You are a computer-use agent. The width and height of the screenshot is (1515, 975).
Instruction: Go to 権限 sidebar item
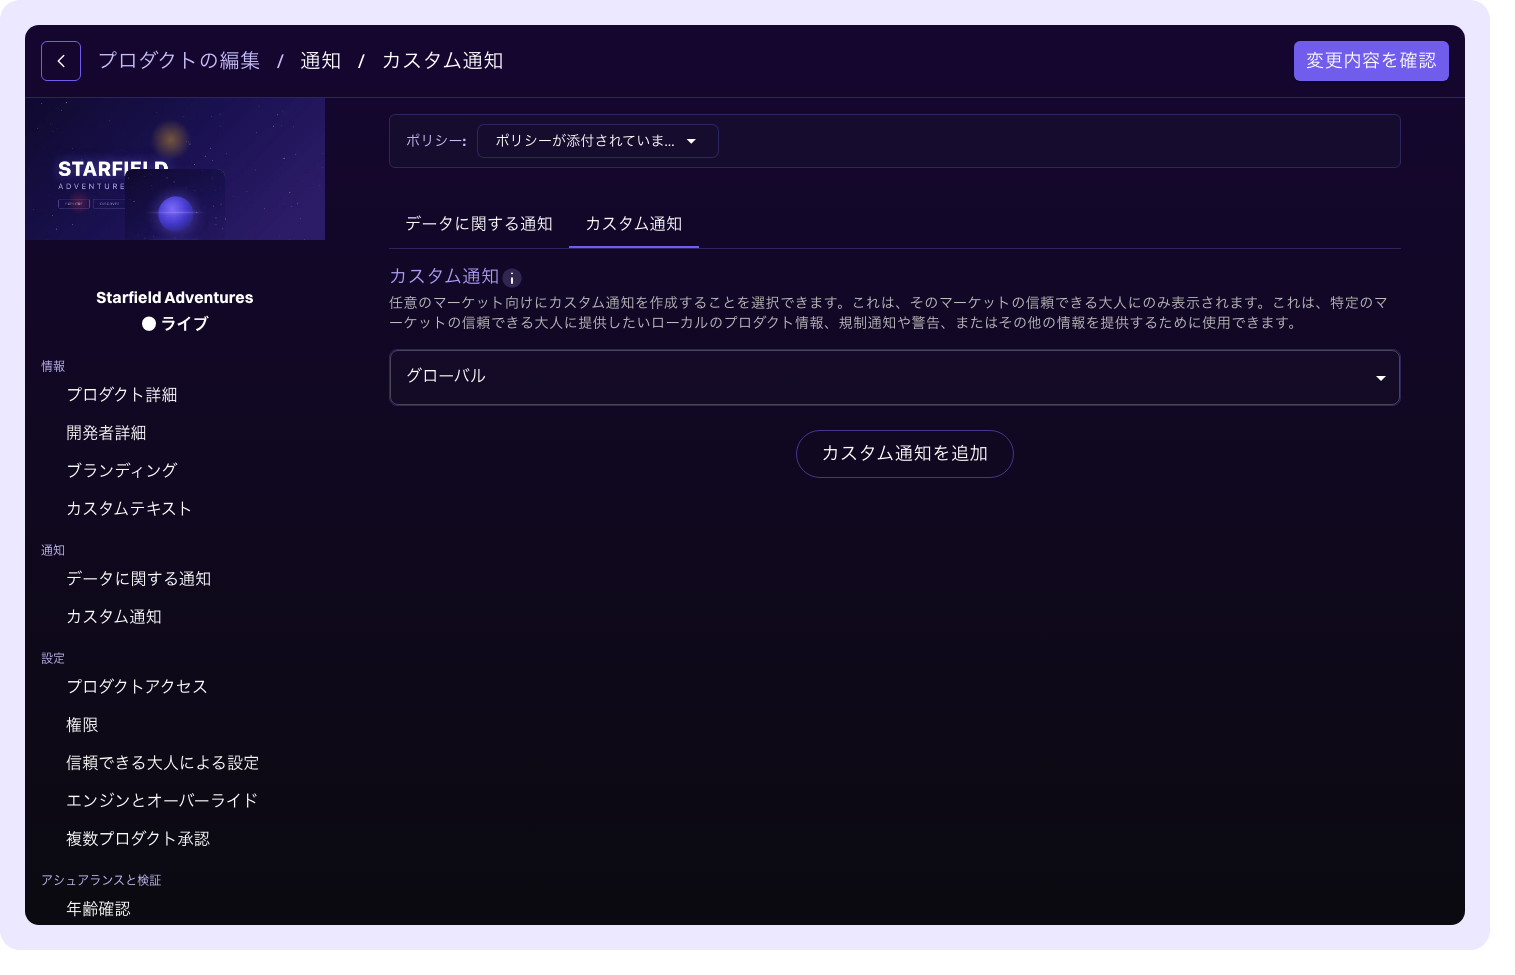pyautogui.click(x=82, y=725)
